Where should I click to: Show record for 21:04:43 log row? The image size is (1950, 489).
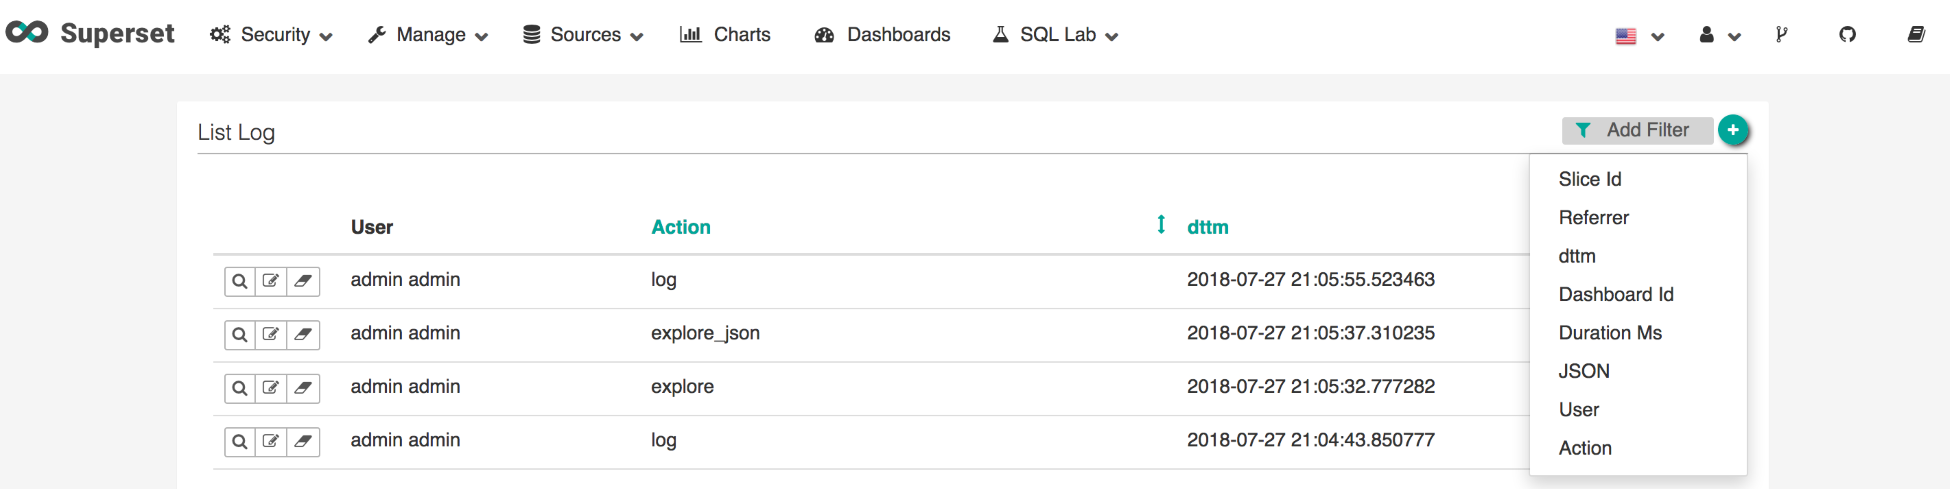[240, 441]
